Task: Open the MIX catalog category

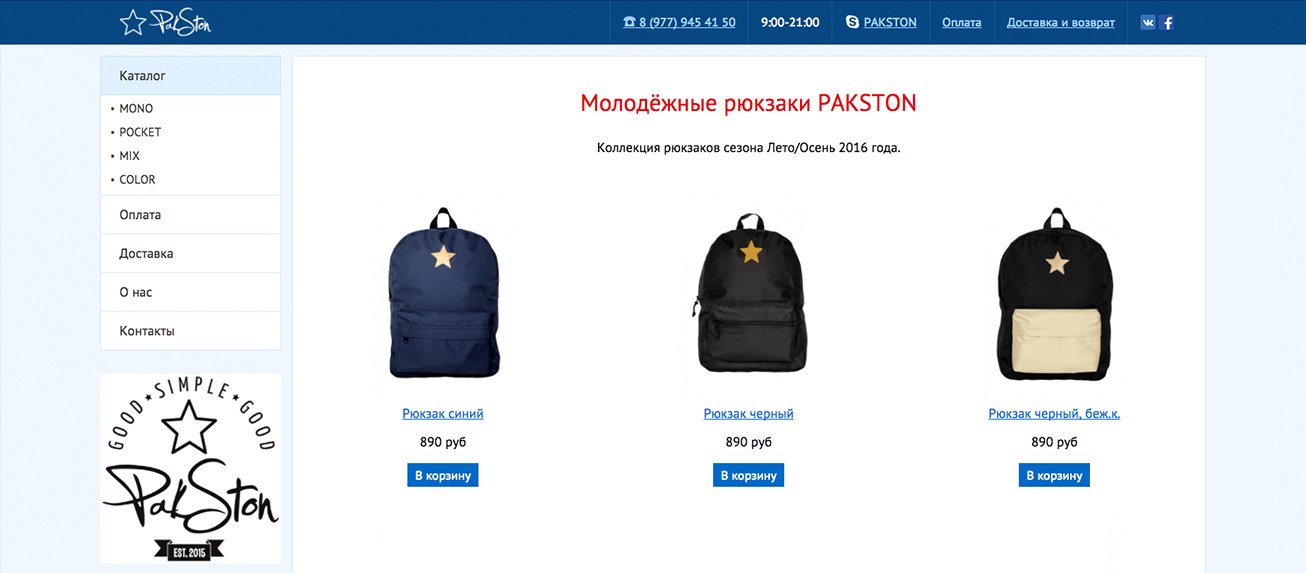Action: point(130,156)
